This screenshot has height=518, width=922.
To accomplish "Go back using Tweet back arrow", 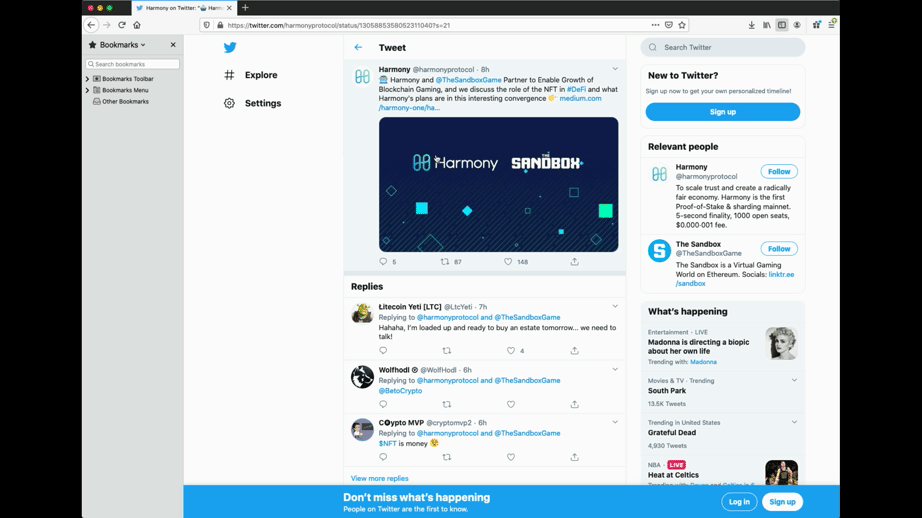I will click(358, 47).
